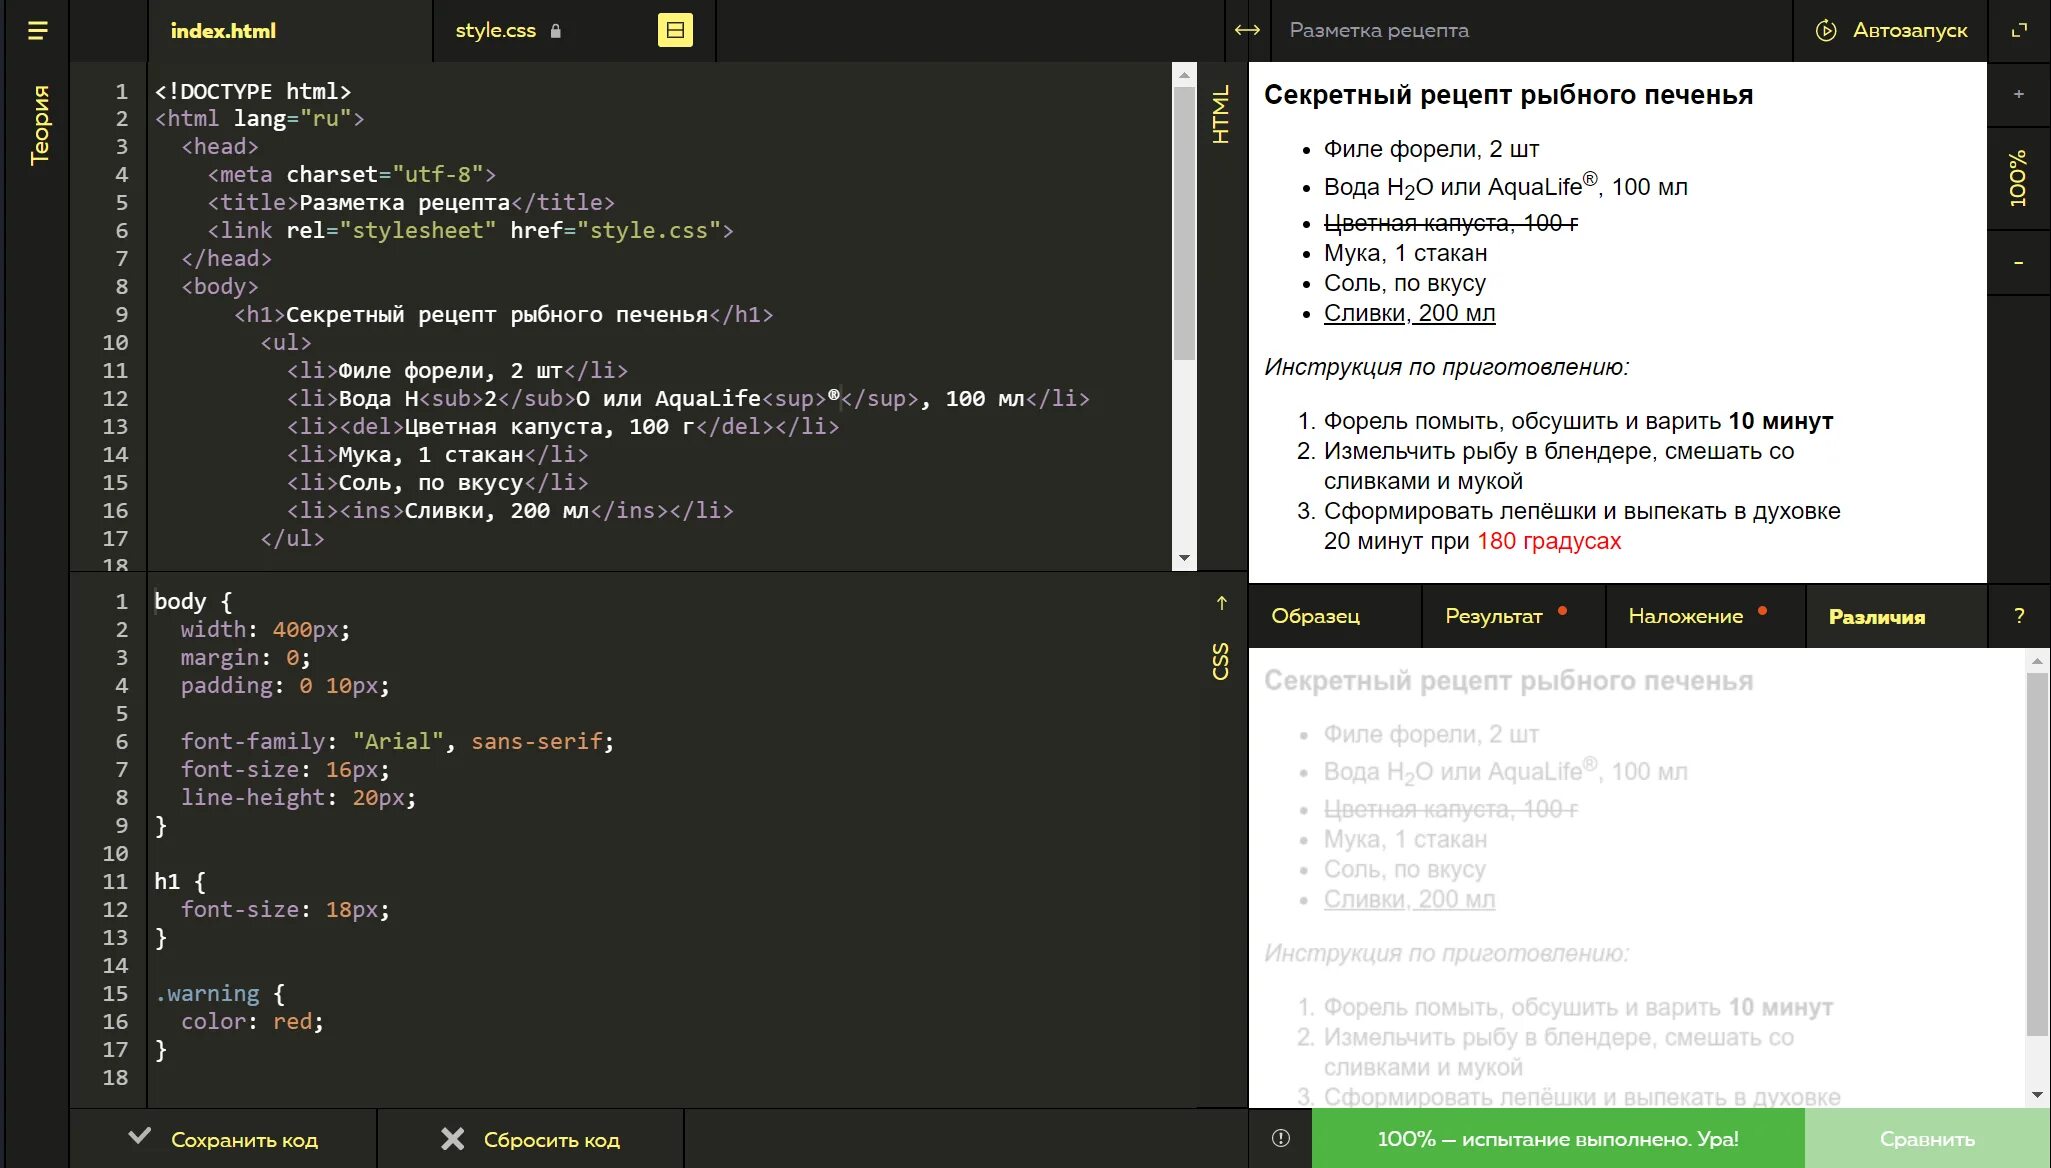Viewport: 2051px width, 1168px height.
Task: Select the Образец comparison tab
Action: [x=1315, y=616]
